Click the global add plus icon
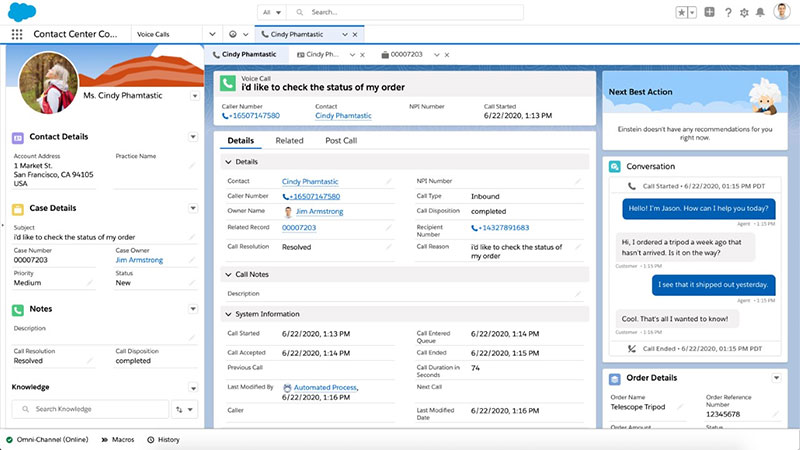 [x=709, y=12]
